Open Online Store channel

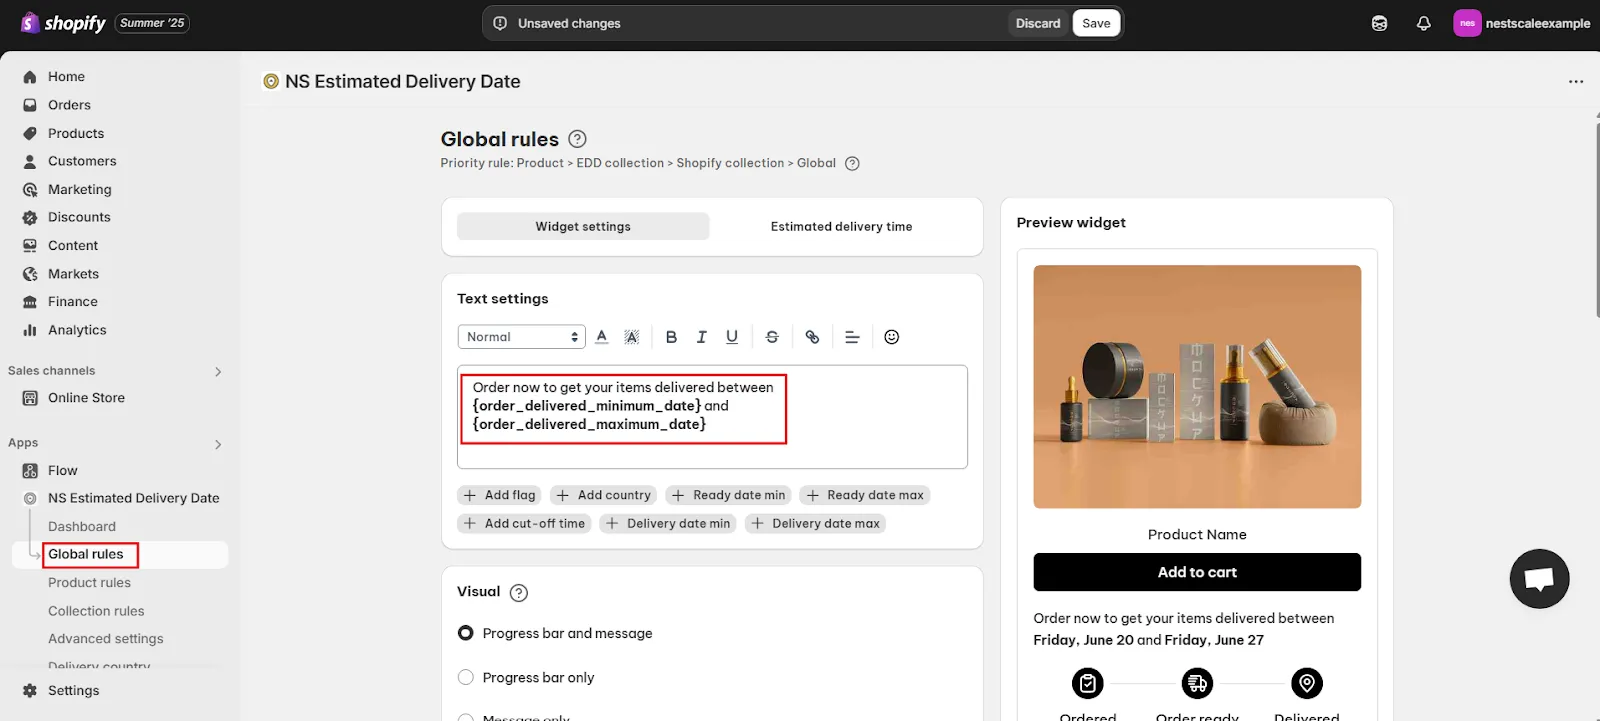(x=86, y=398)
